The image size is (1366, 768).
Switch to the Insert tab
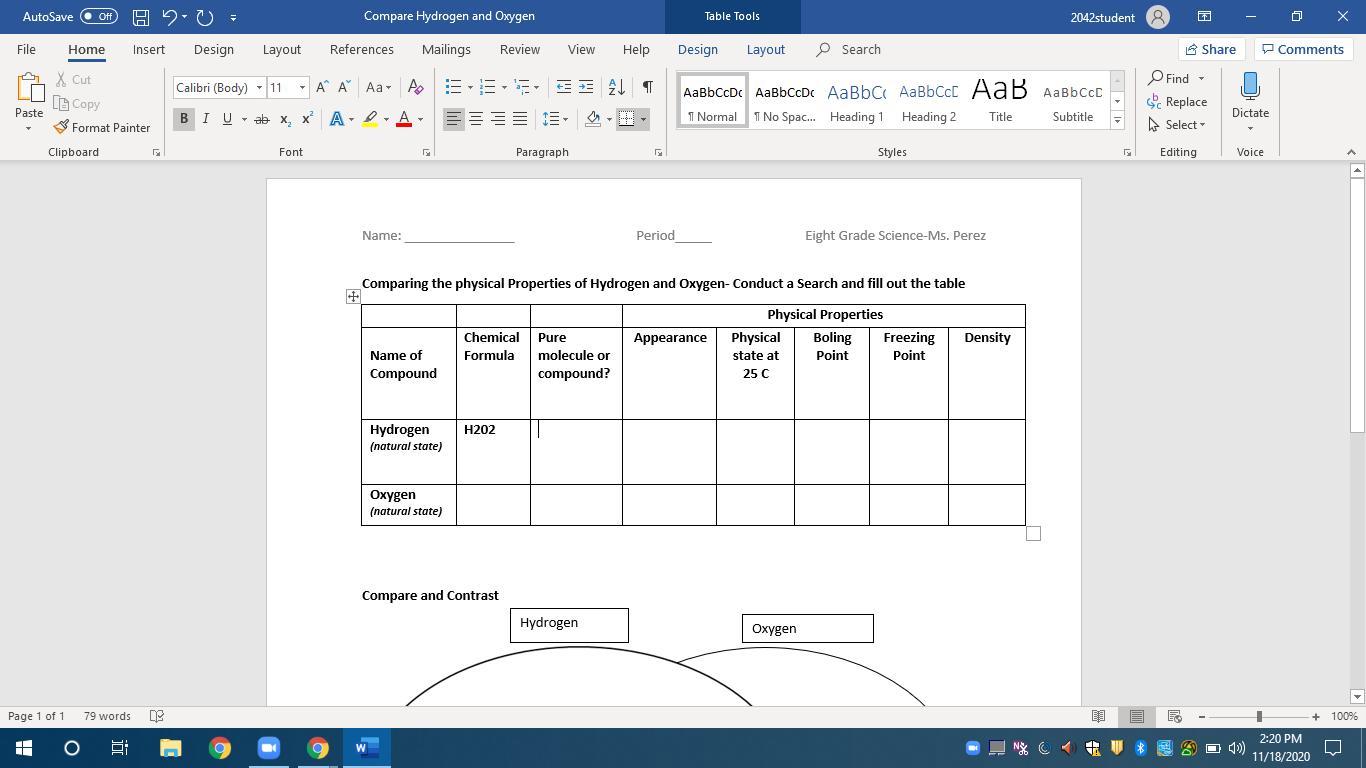point(149,49)
